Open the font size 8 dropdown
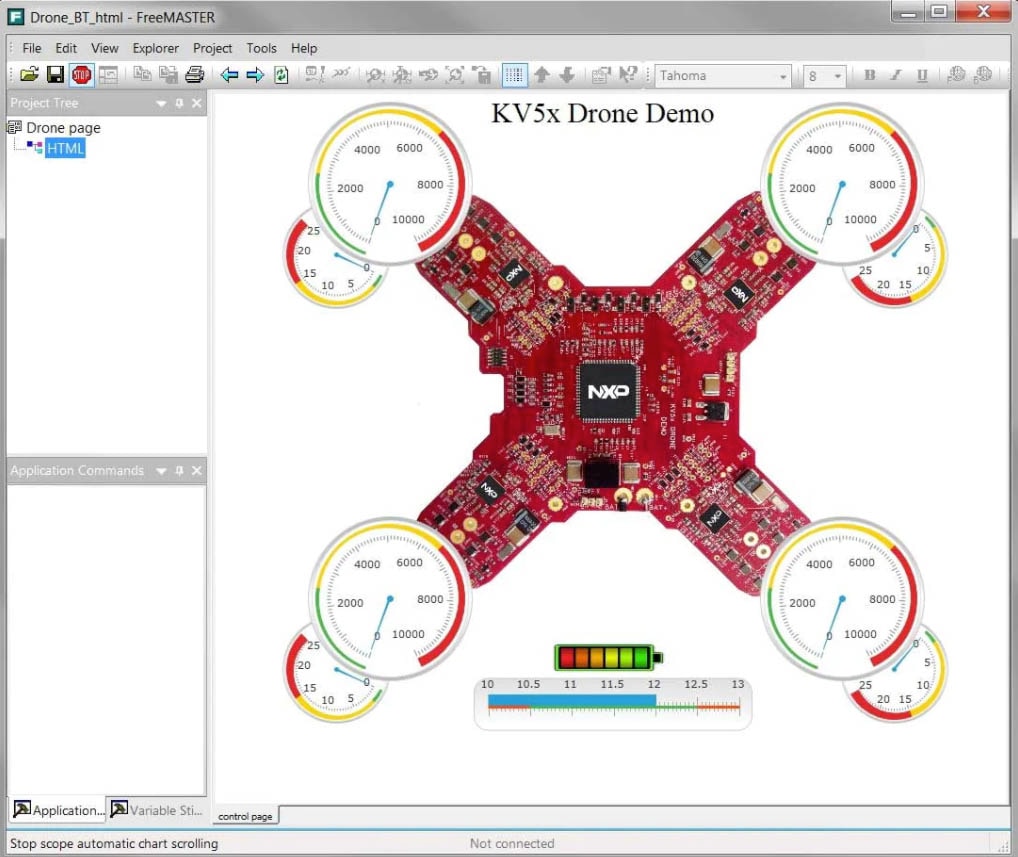Image resolution: width=1018 pixels, height=857 pixels. (837, 76)
